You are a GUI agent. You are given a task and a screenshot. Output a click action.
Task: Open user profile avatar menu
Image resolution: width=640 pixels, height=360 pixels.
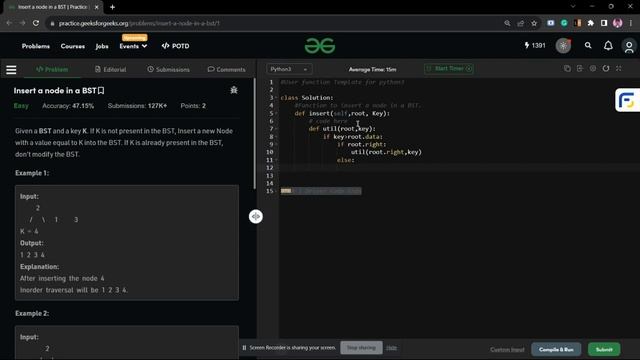629,46
